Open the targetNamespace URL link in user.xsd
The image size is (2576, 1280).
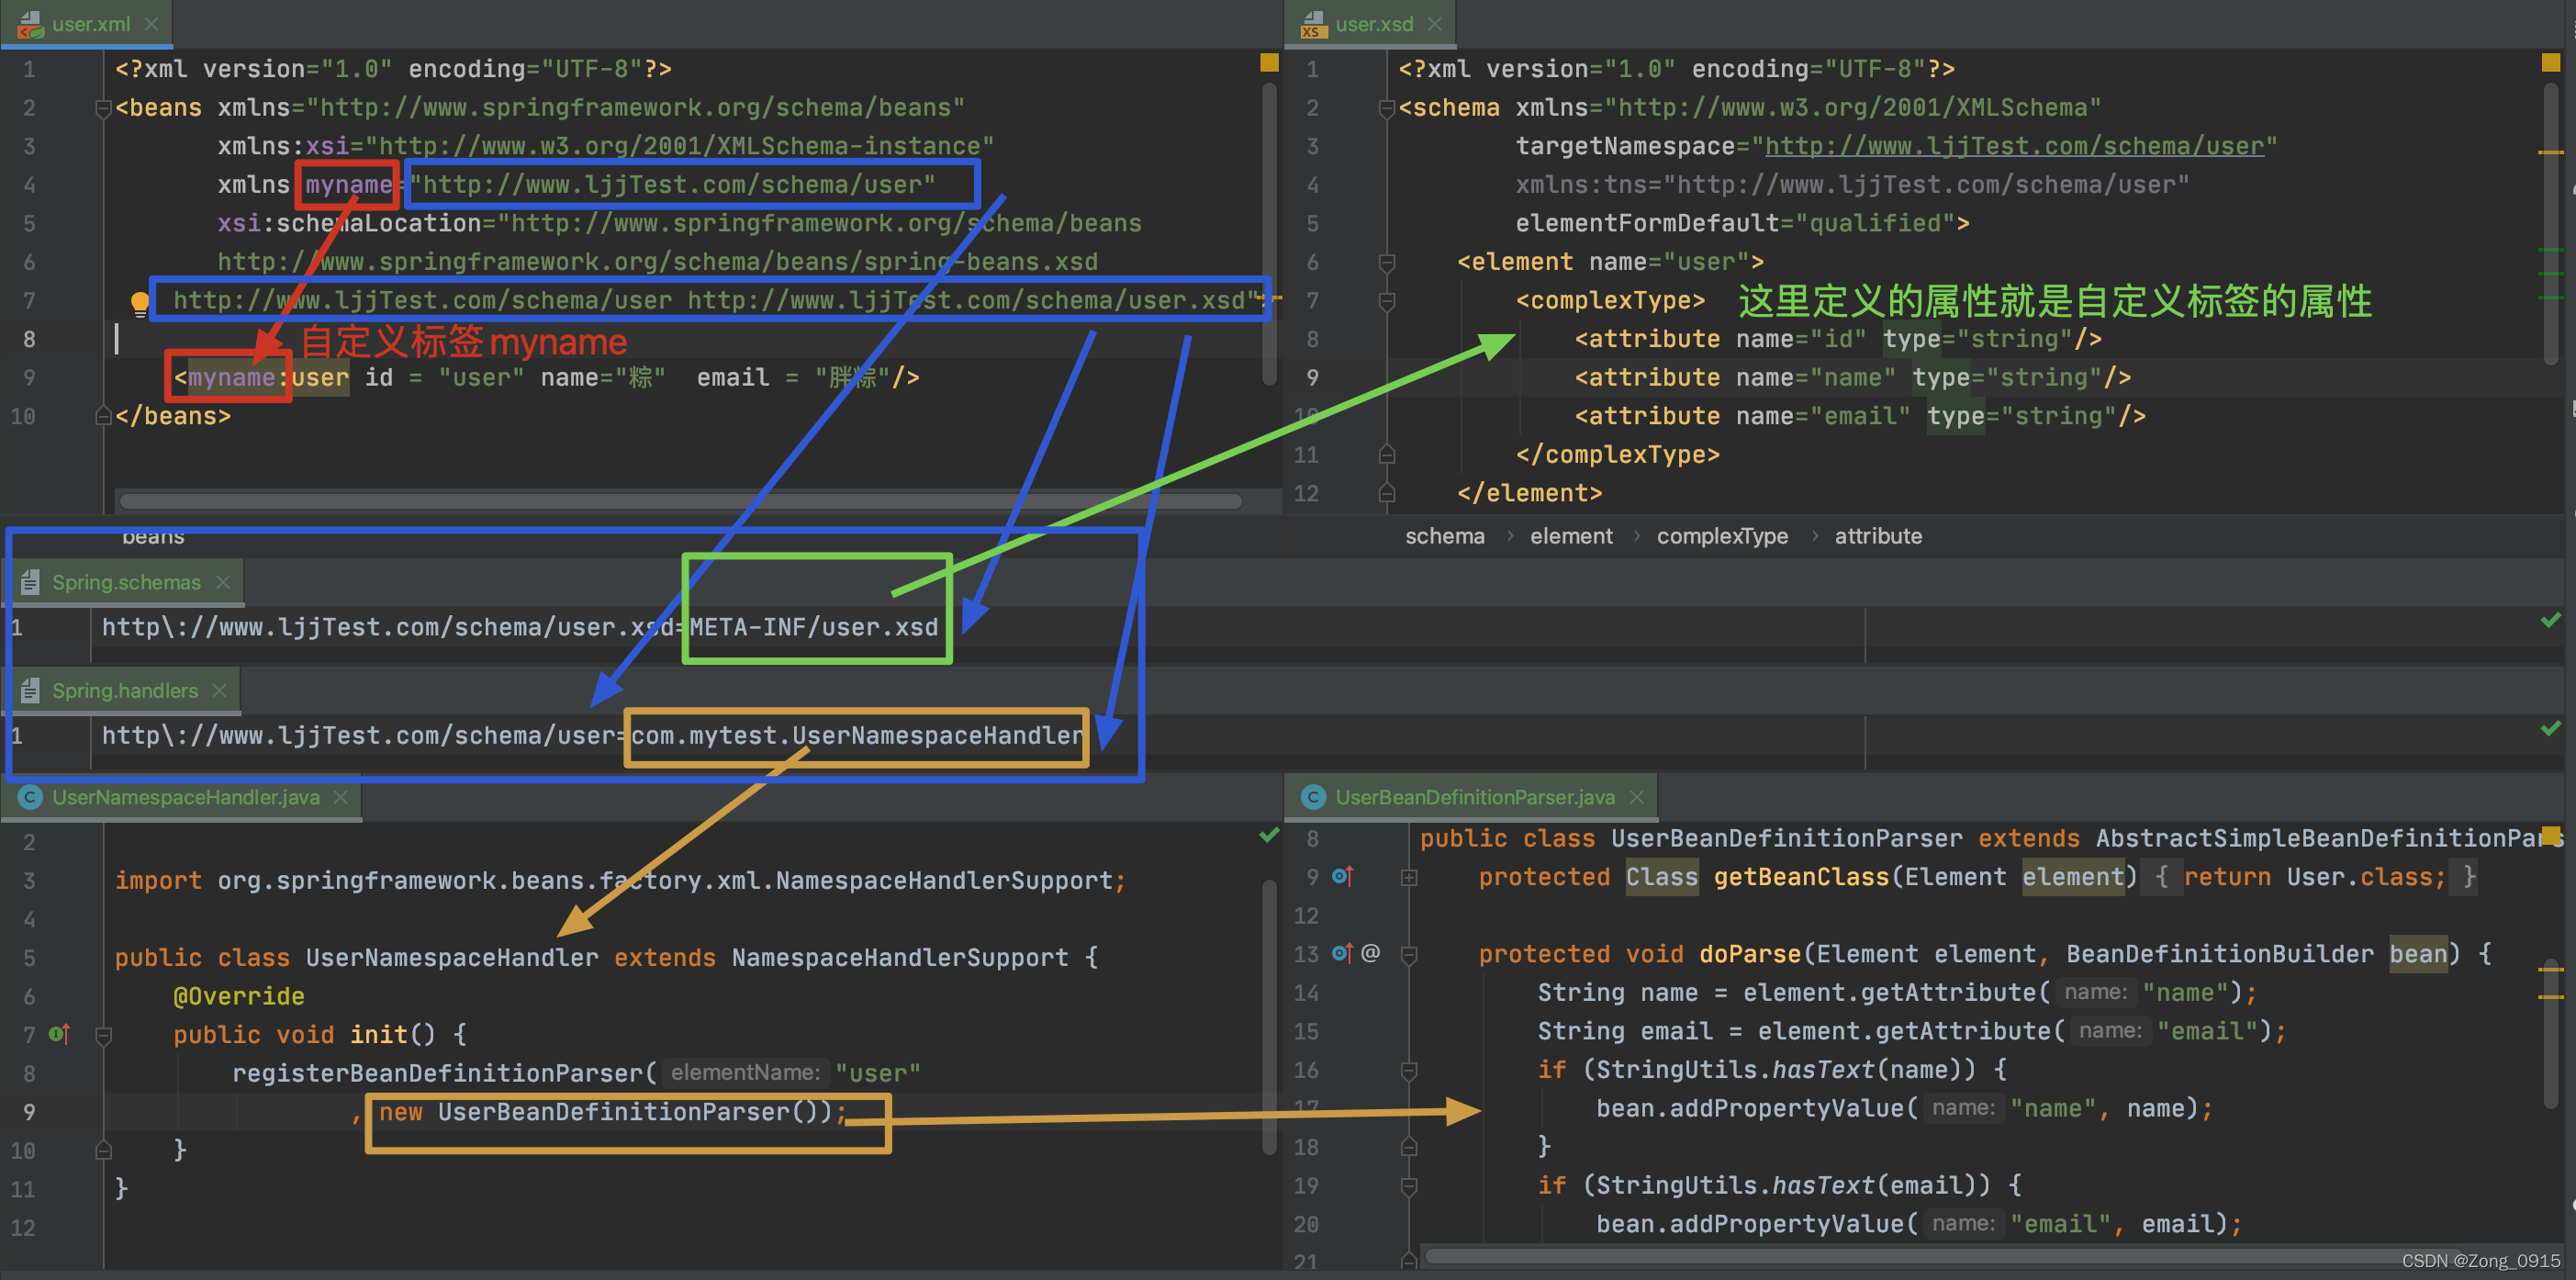click(x=2014, y=146)
